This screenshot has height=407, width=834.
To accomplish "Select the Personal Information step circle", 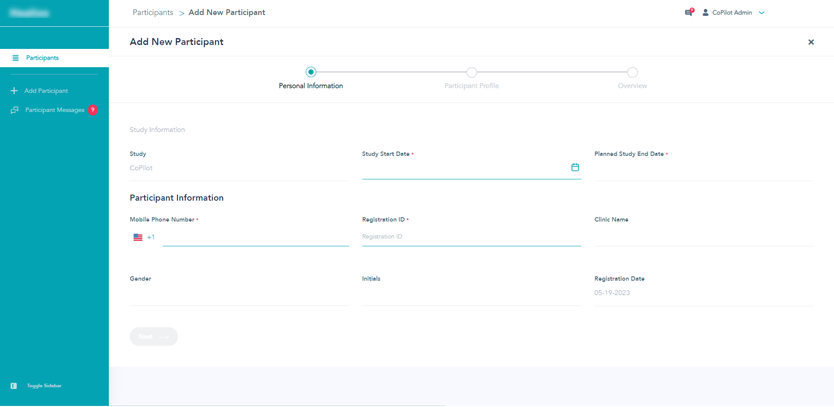I will [x=311, y=72].
